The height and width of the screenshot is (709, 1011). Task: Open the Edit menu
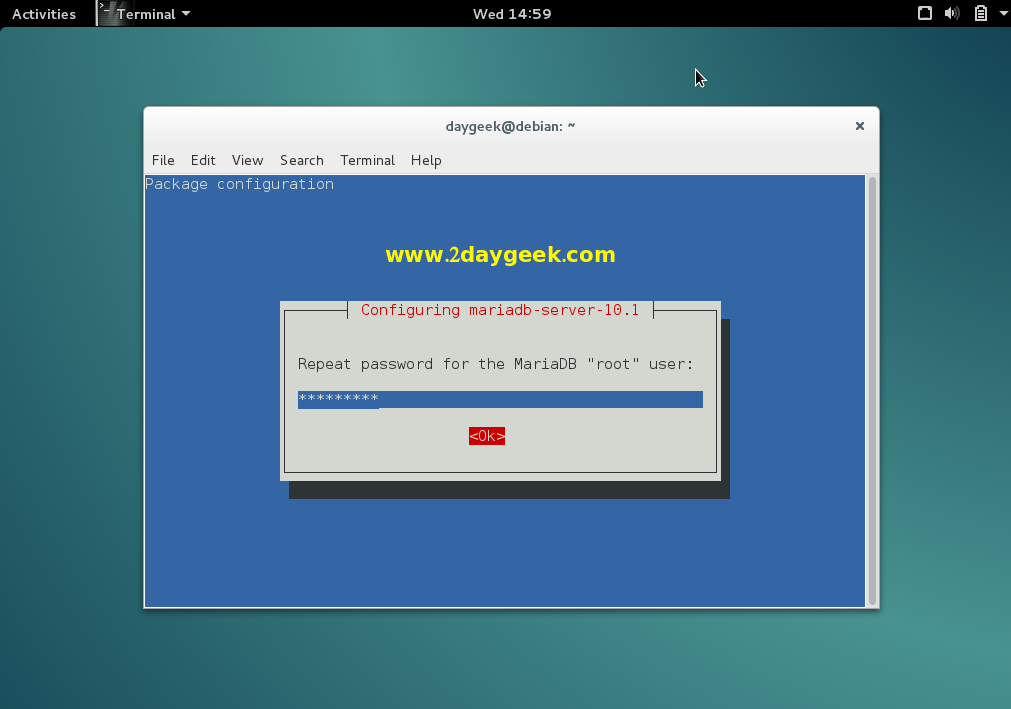point(203,160)
